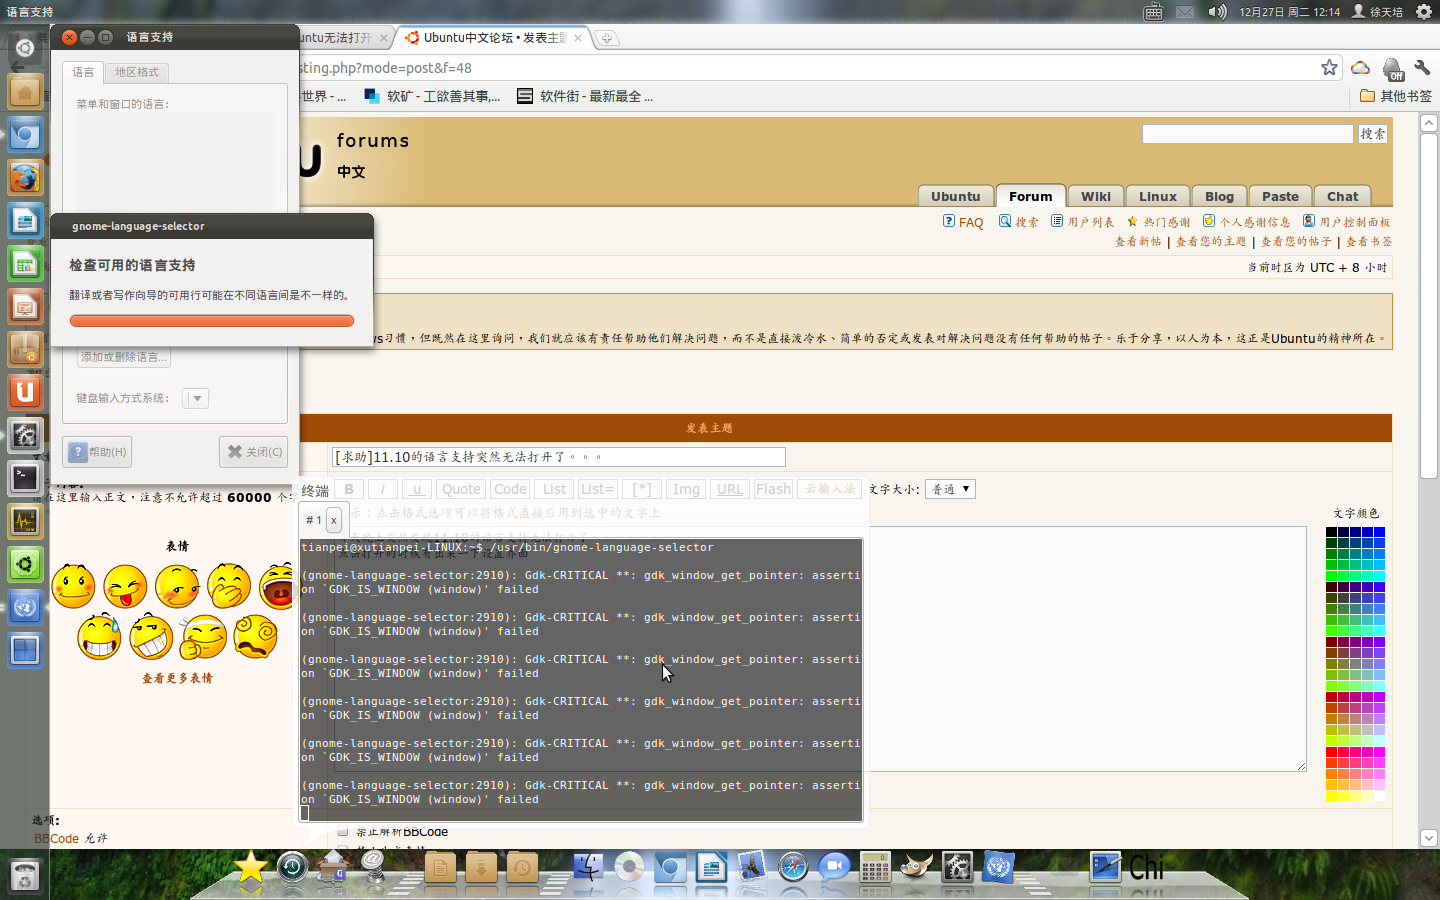
Task: Open the system volume indicator
Action: click(x=1217, y=12)
